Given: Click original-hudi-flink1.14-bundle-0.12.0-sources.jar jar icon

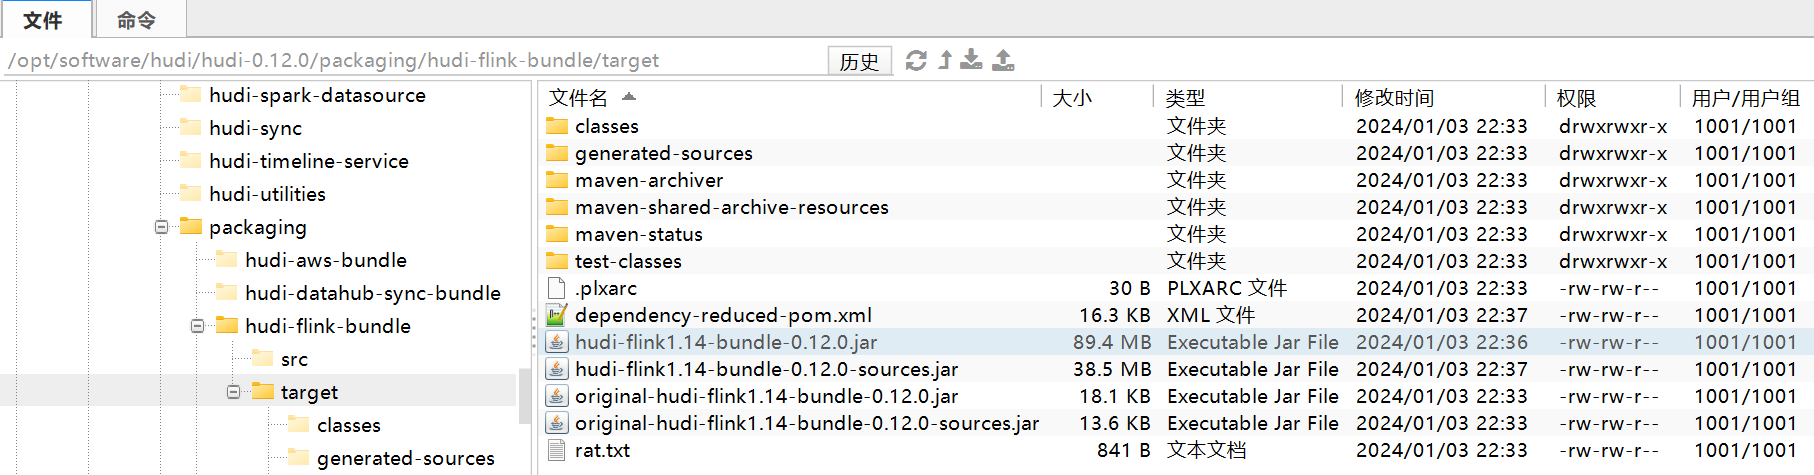Looking at the screenshot, I should point(557,423).
